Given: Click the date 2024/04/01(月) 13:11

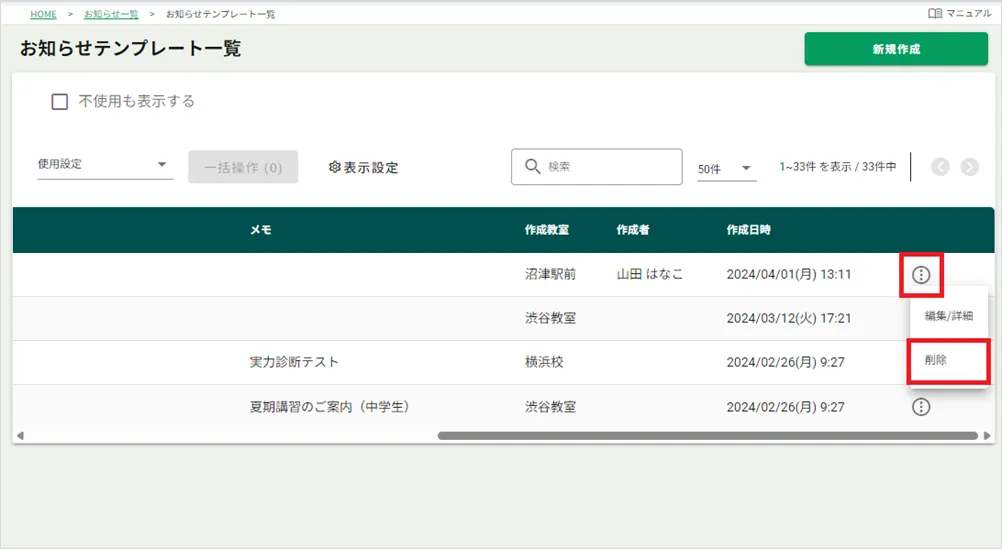Looking at the screenshot, I should [x=789, y=274].
